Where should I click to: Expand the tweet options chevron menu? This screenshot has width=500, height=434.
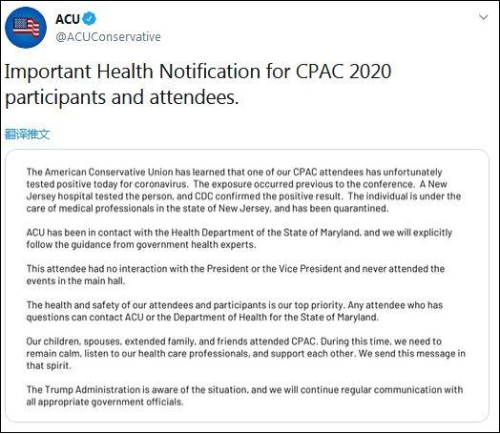click(x=483, y=17)
